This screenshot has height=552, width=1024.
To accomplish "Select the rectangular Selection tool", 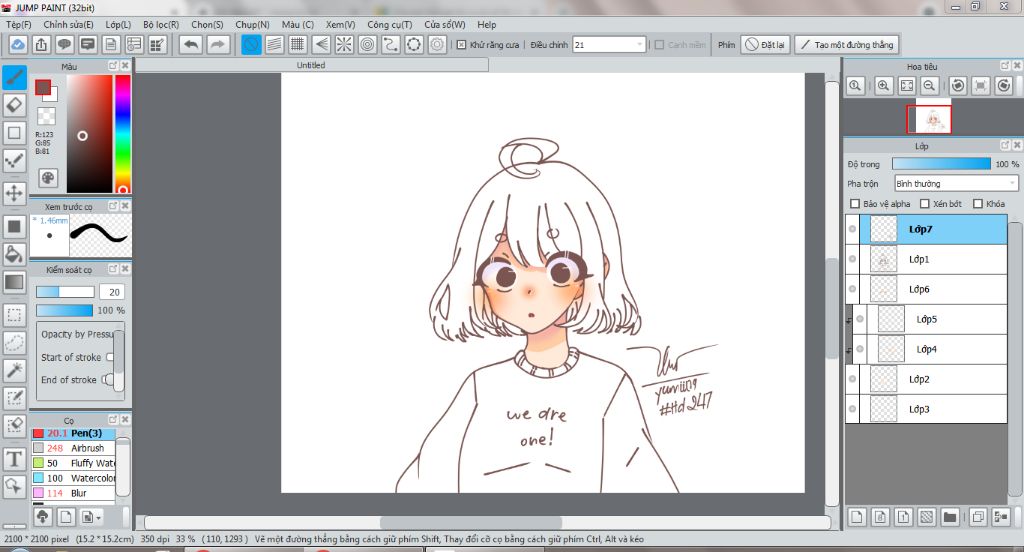I will [x=14, y=315].
